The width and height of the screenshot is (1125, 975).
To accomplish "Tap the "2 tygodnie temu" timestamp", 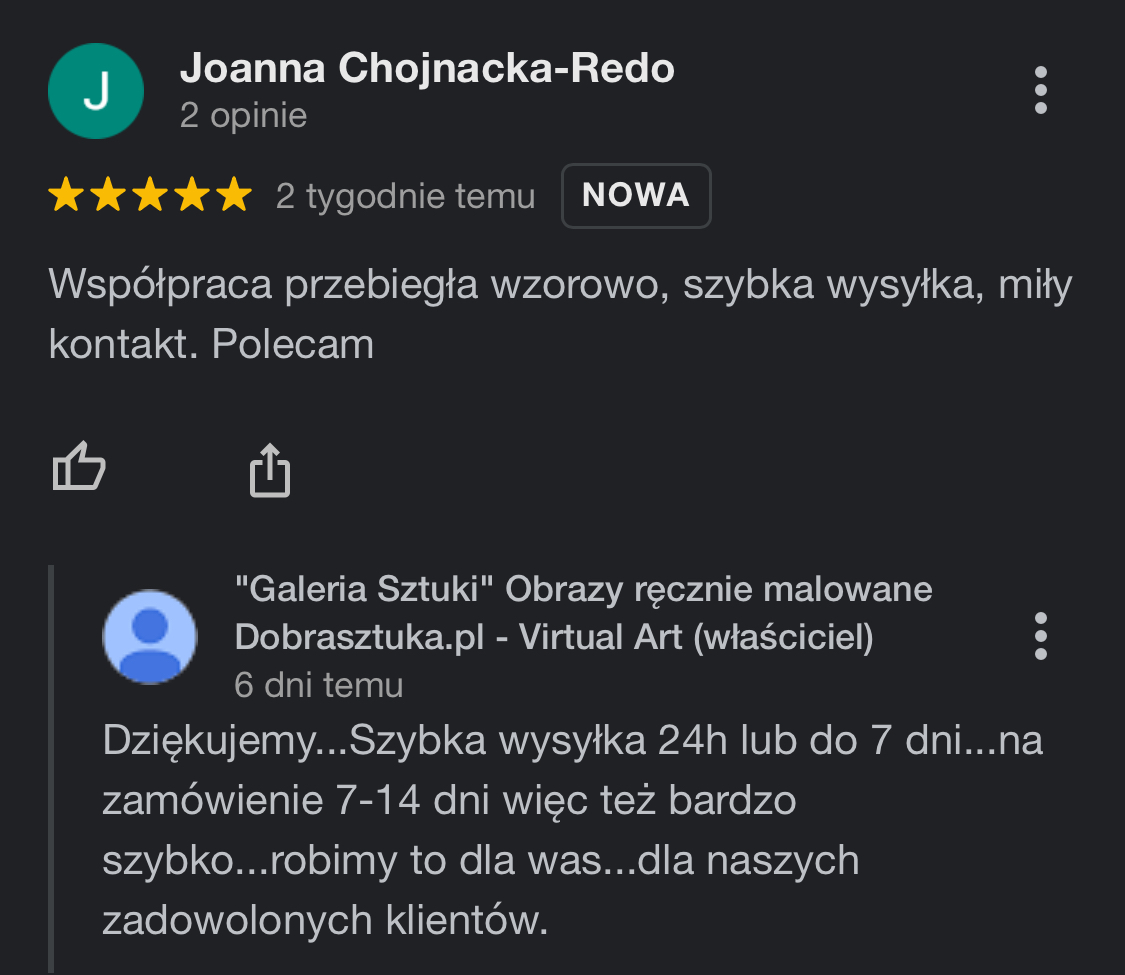I will pyautogui.click(x=405, y=196).
